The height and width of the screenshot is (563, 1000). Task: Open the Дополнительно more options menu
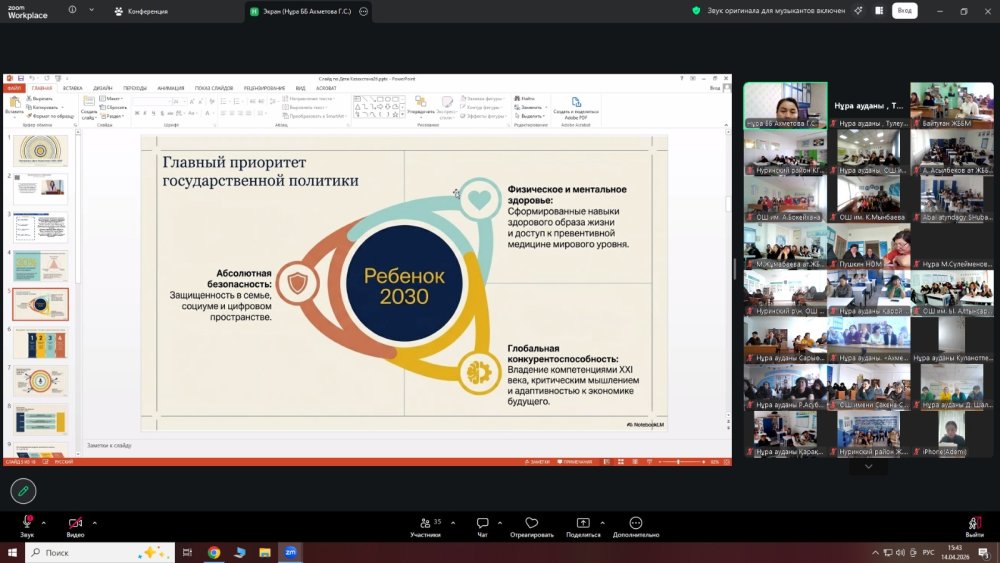coord(636,526)
